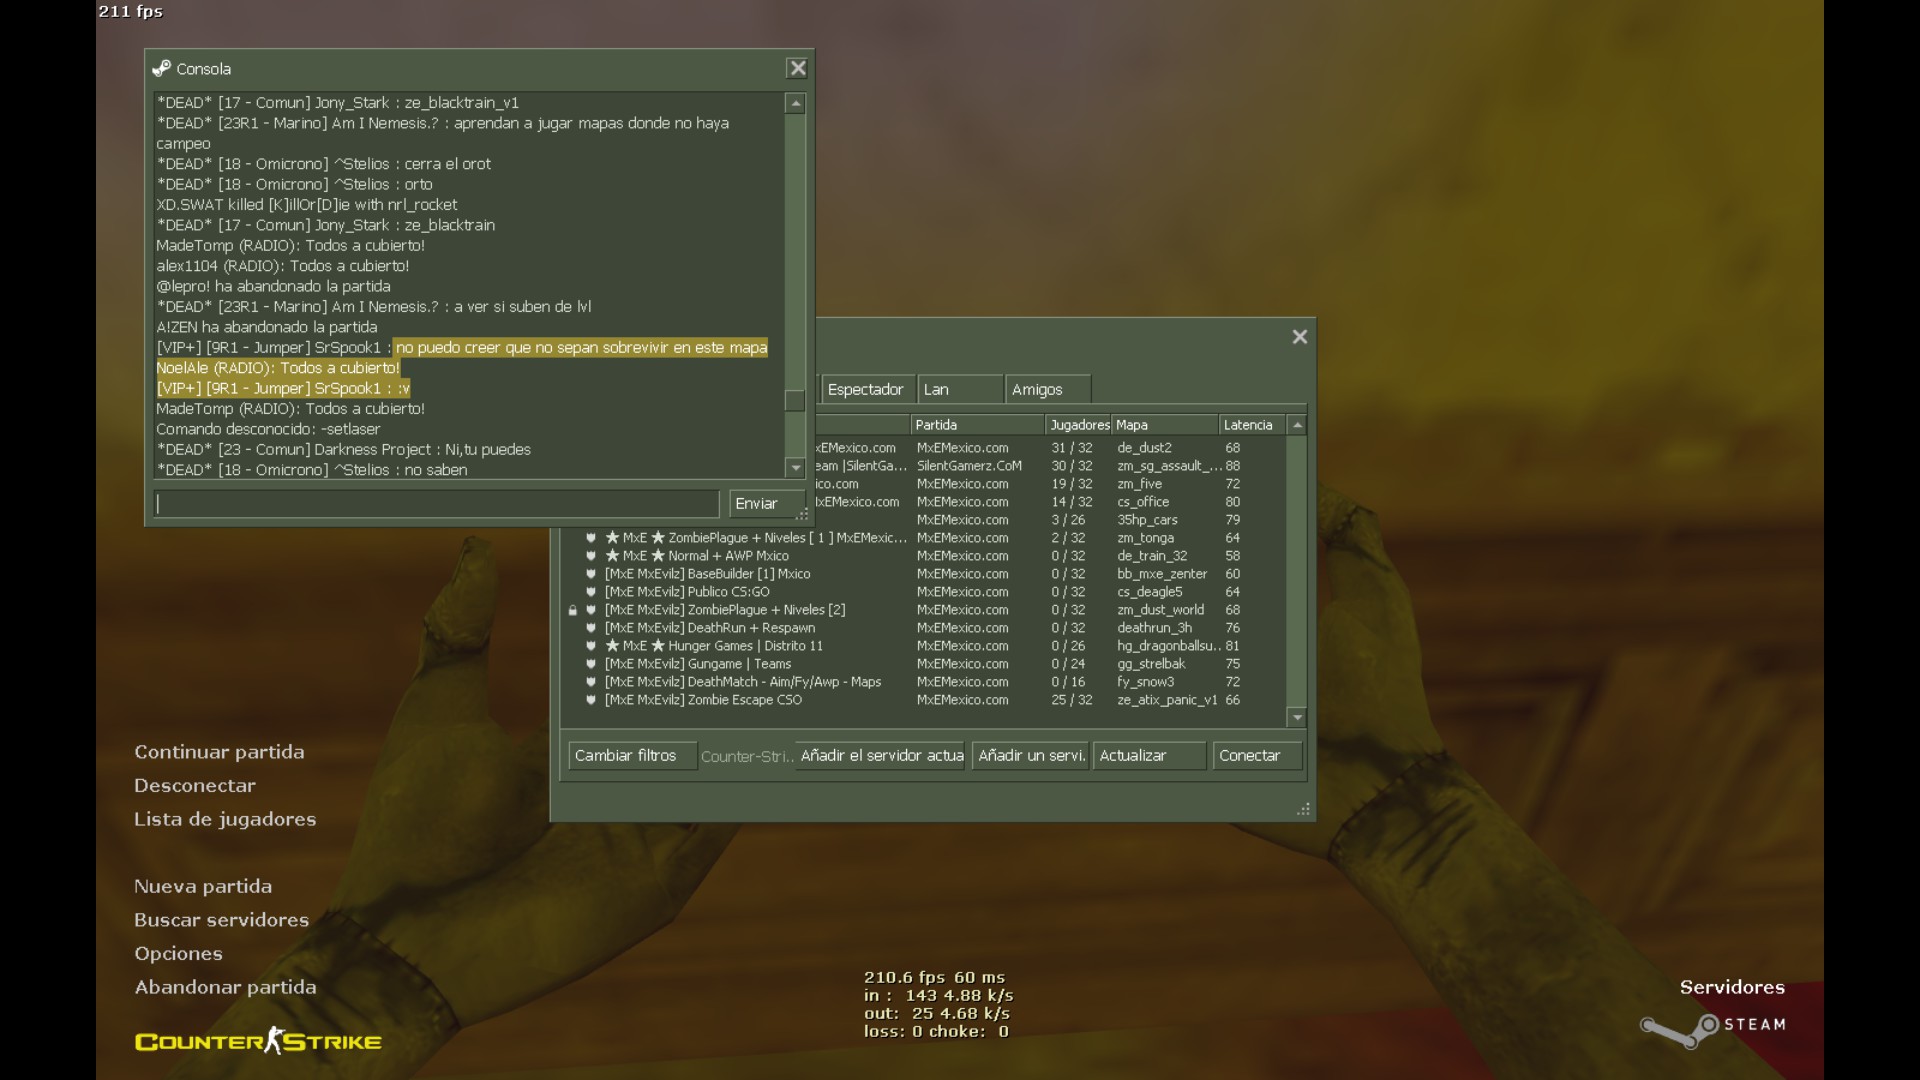The height and width of the screenshot is (1080, 1920).
Task: Click the ze_atix_panic_v1 map entry
Action: tap(1167, 700)
